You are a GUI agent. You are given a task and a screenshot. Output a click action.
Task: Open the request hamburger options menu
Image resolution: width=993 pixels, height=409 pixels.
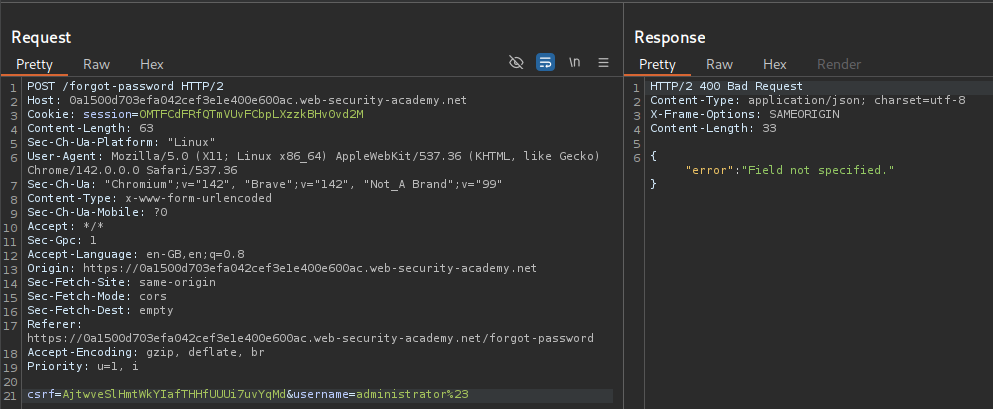click(603, 62)
